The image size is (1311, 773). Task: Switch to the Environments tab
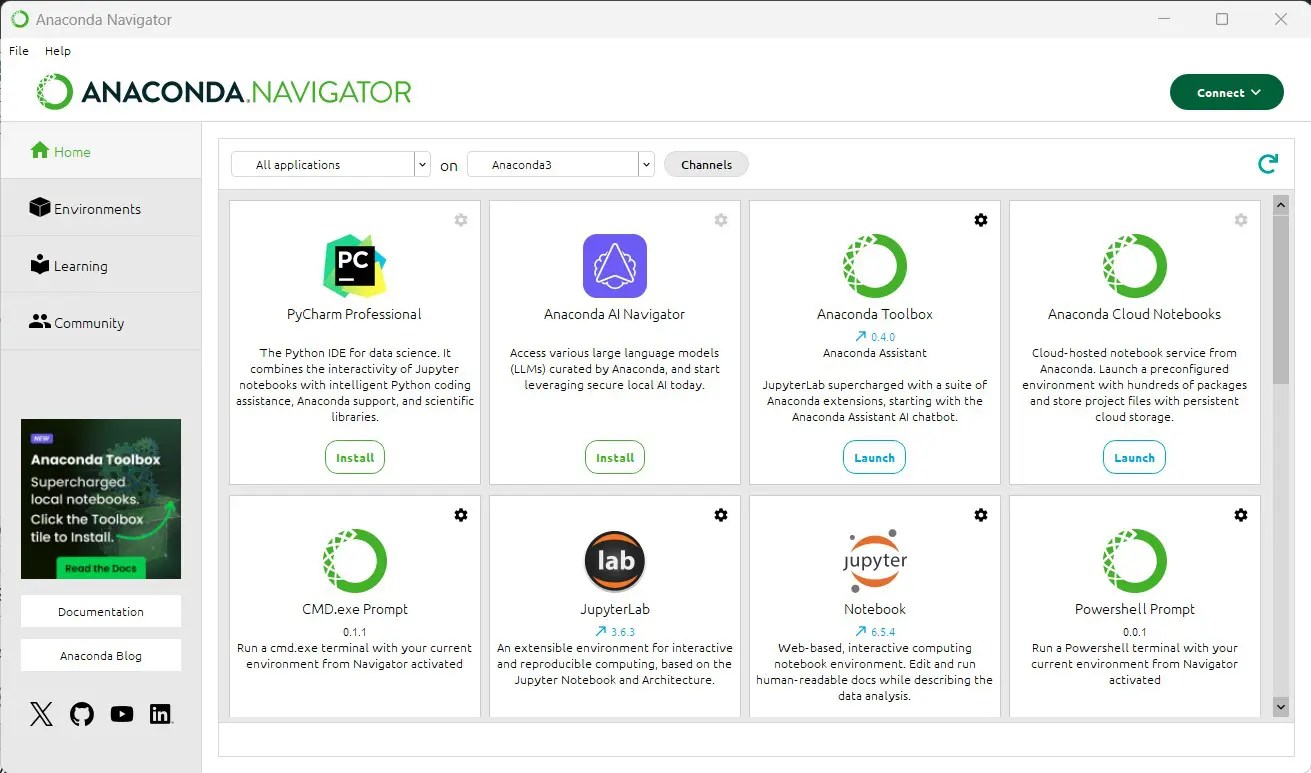101,208
